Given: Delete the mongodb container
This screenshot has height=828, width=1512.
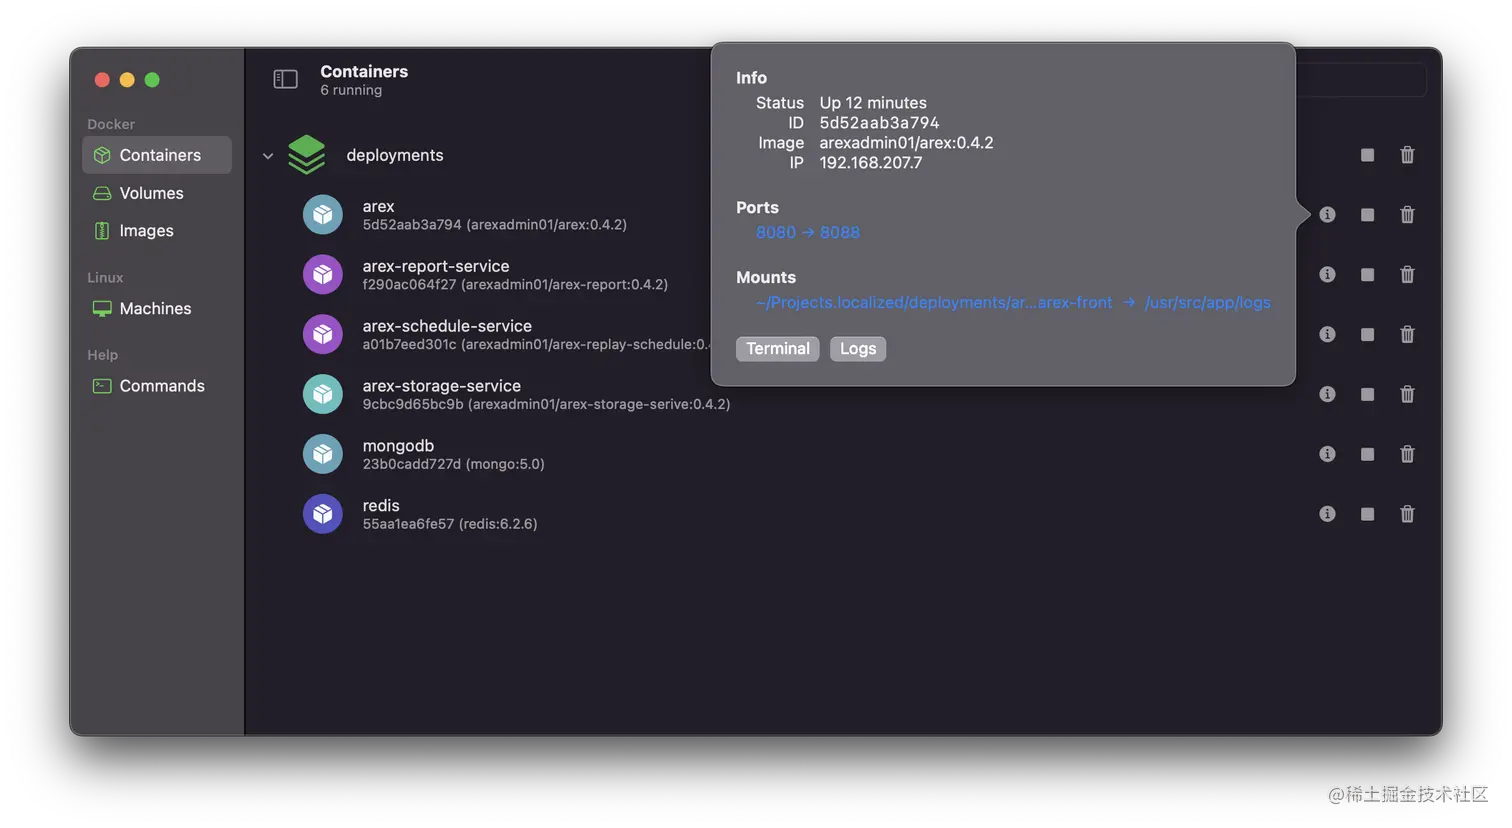Looking at the screenshot, I should point(1407,455).
